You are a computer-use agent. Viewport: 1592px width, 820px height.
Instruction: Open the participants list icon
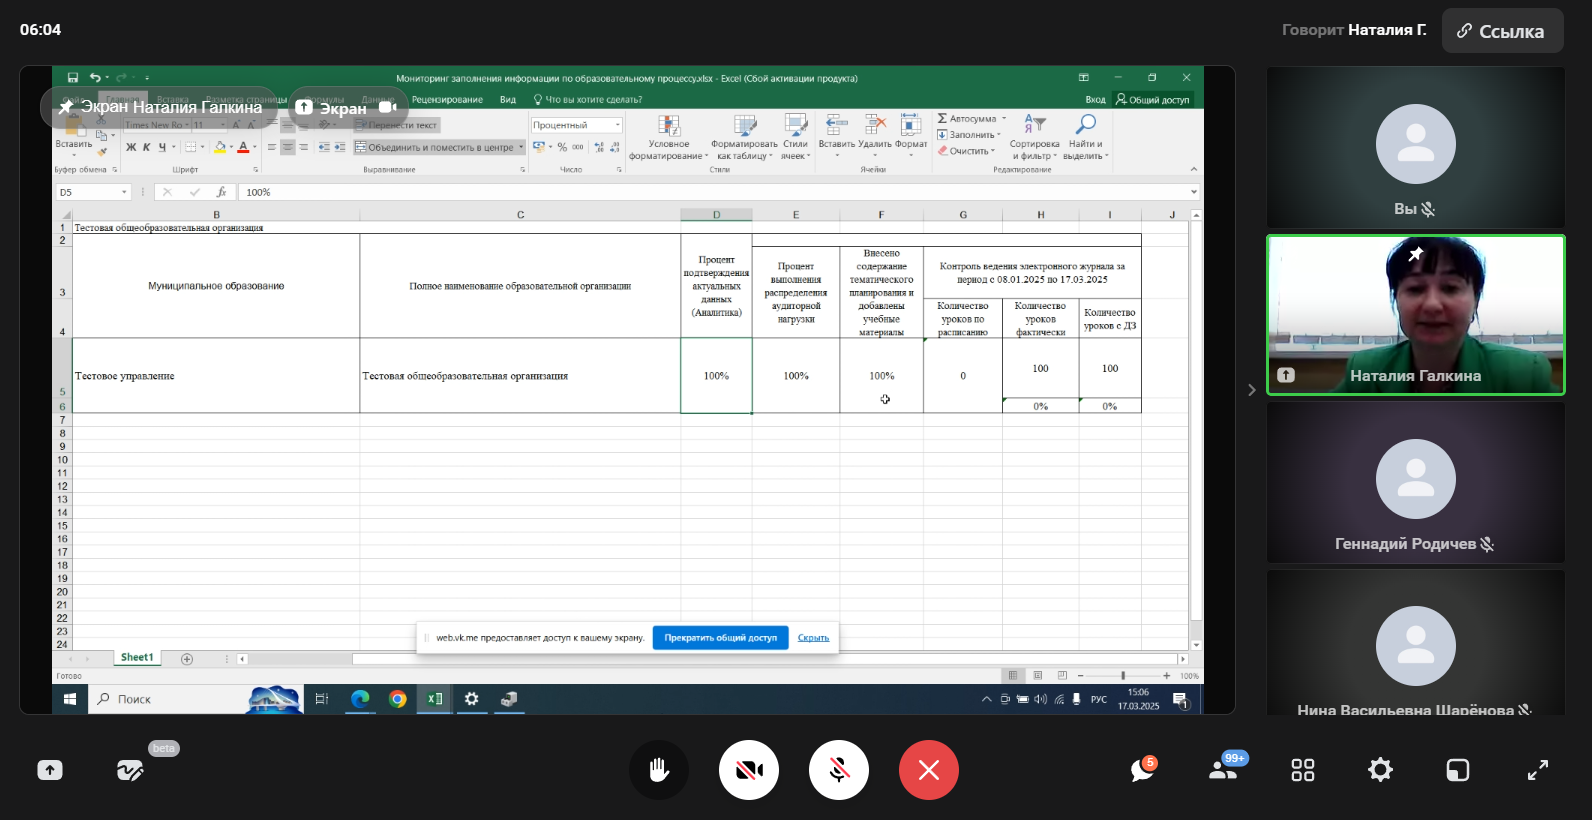coord(1223,770)
